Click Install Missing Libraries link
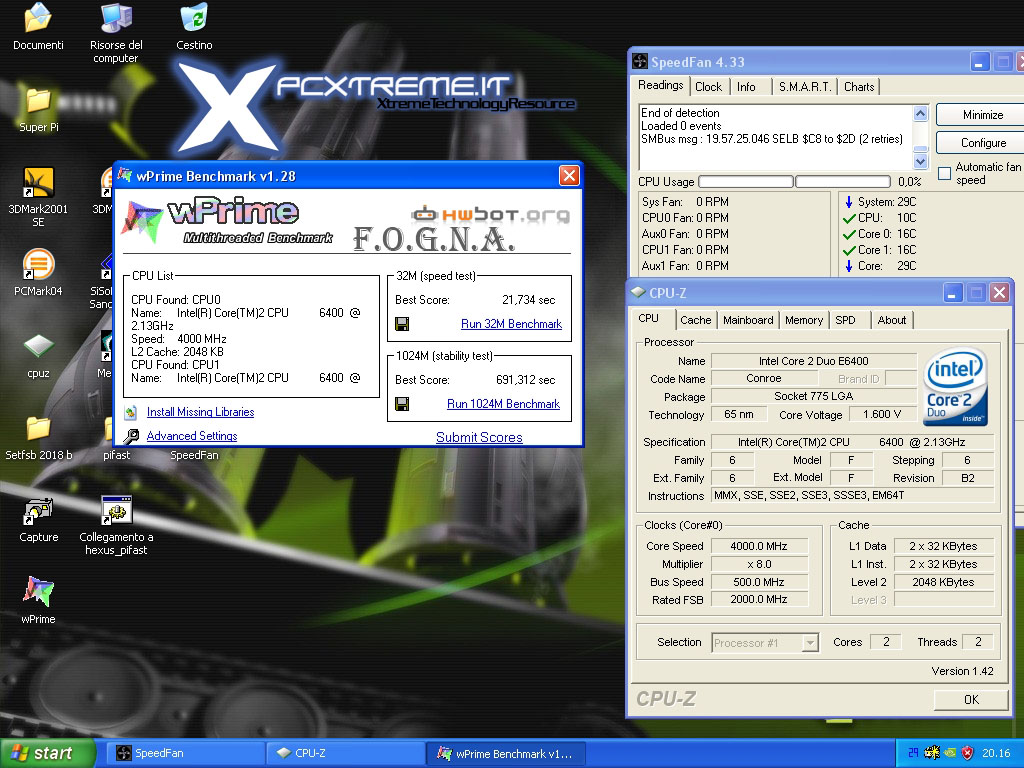Image resolution: width=1024 pixels, height=768 pixels. (200, 412)
